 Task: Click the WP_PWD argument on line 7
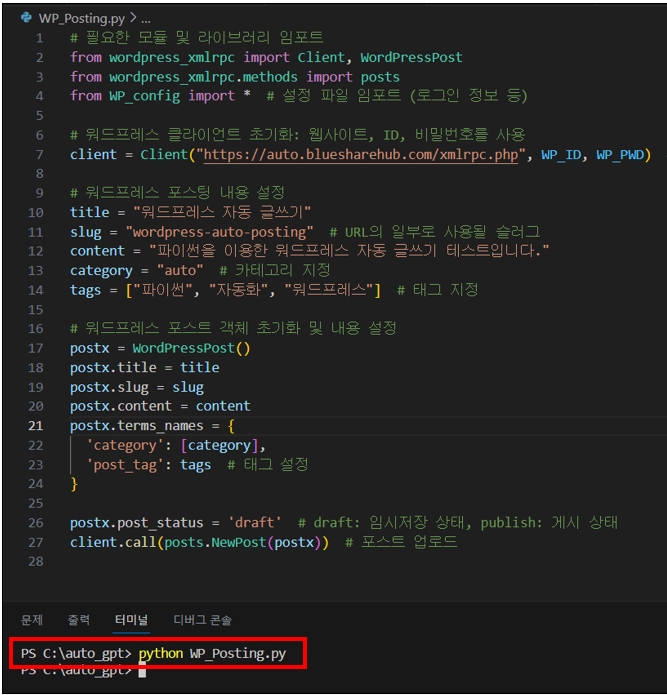tap(620, 155)
